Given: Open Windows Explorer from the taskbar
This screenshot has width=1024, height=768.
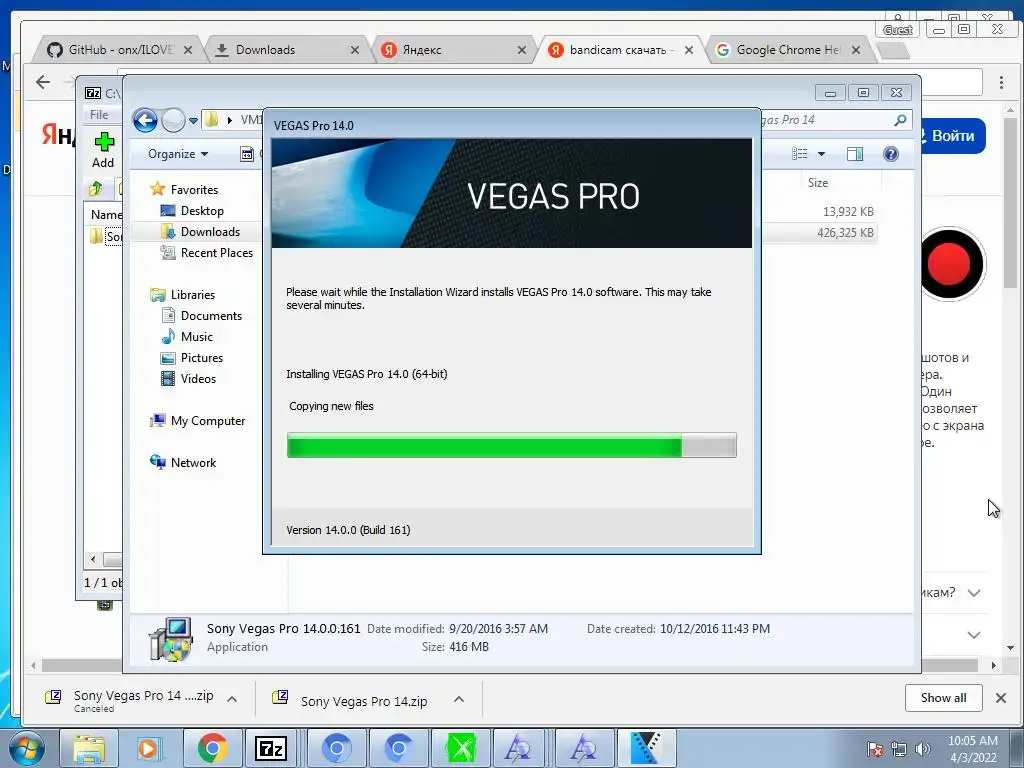Looking at the screenshot, I should tap(89, 748).
